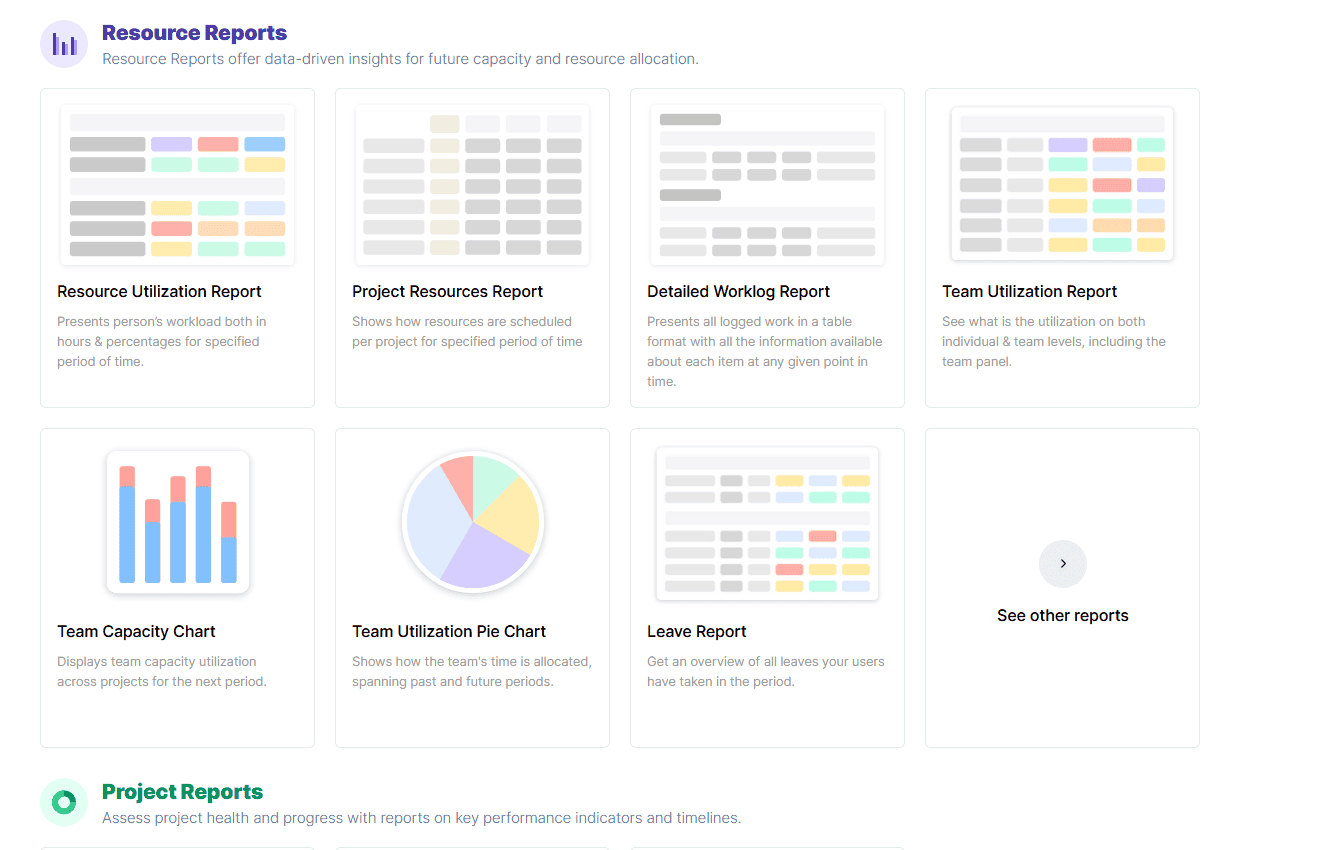Click the Detailed Worklog Report table illustration
This screenshot has height=850, width=1341.
pos(767,181)
